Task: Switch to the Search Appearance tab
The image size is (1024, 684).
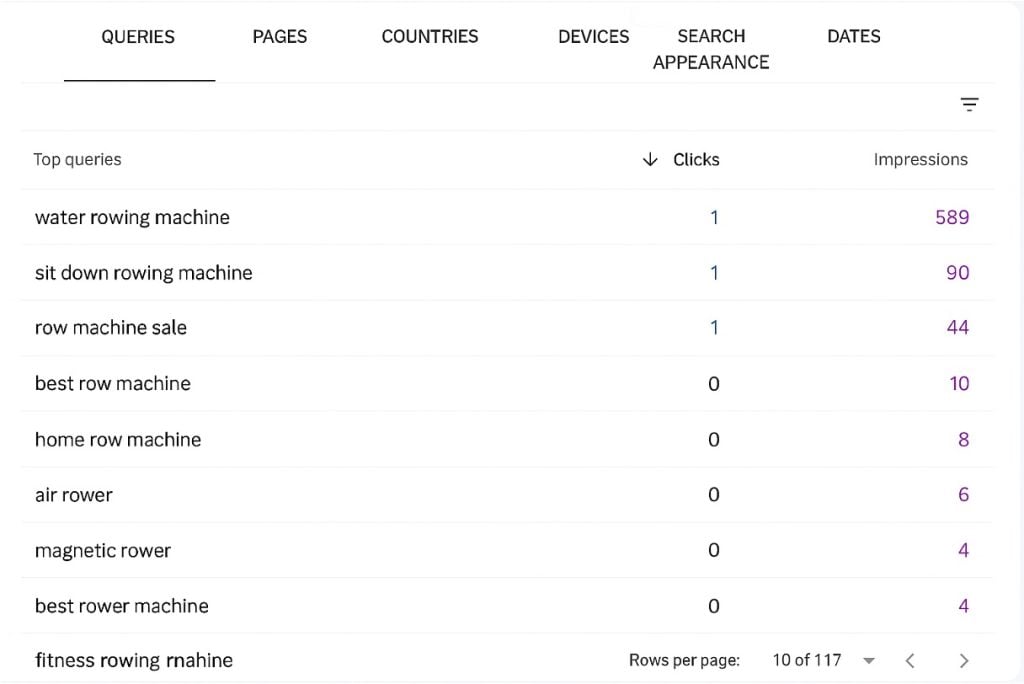Action: pyautogui.click(x=711, y=49)
